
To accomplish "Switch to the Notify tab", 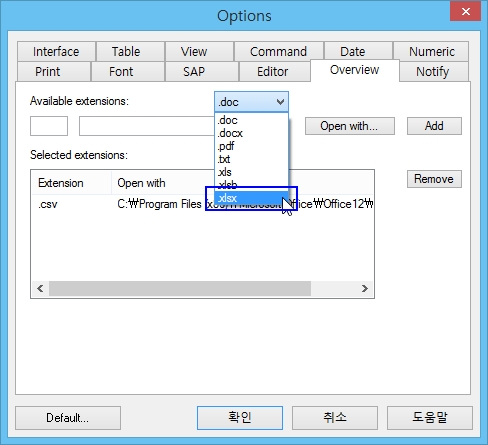I will 433,72.
